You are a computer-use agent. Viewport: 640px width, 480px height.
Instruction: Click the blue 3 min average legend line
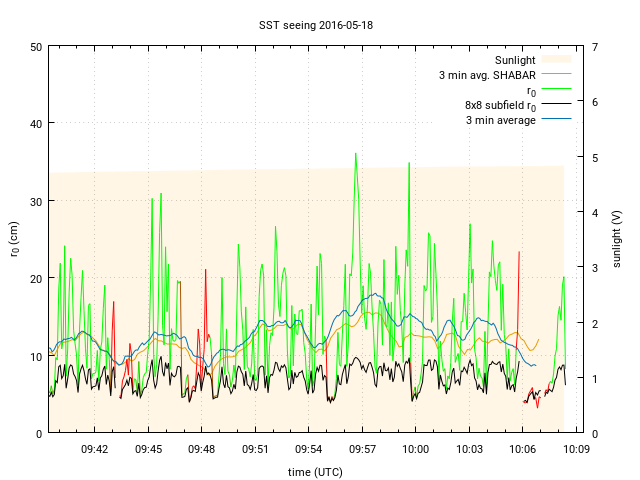[x=556, y=120]
